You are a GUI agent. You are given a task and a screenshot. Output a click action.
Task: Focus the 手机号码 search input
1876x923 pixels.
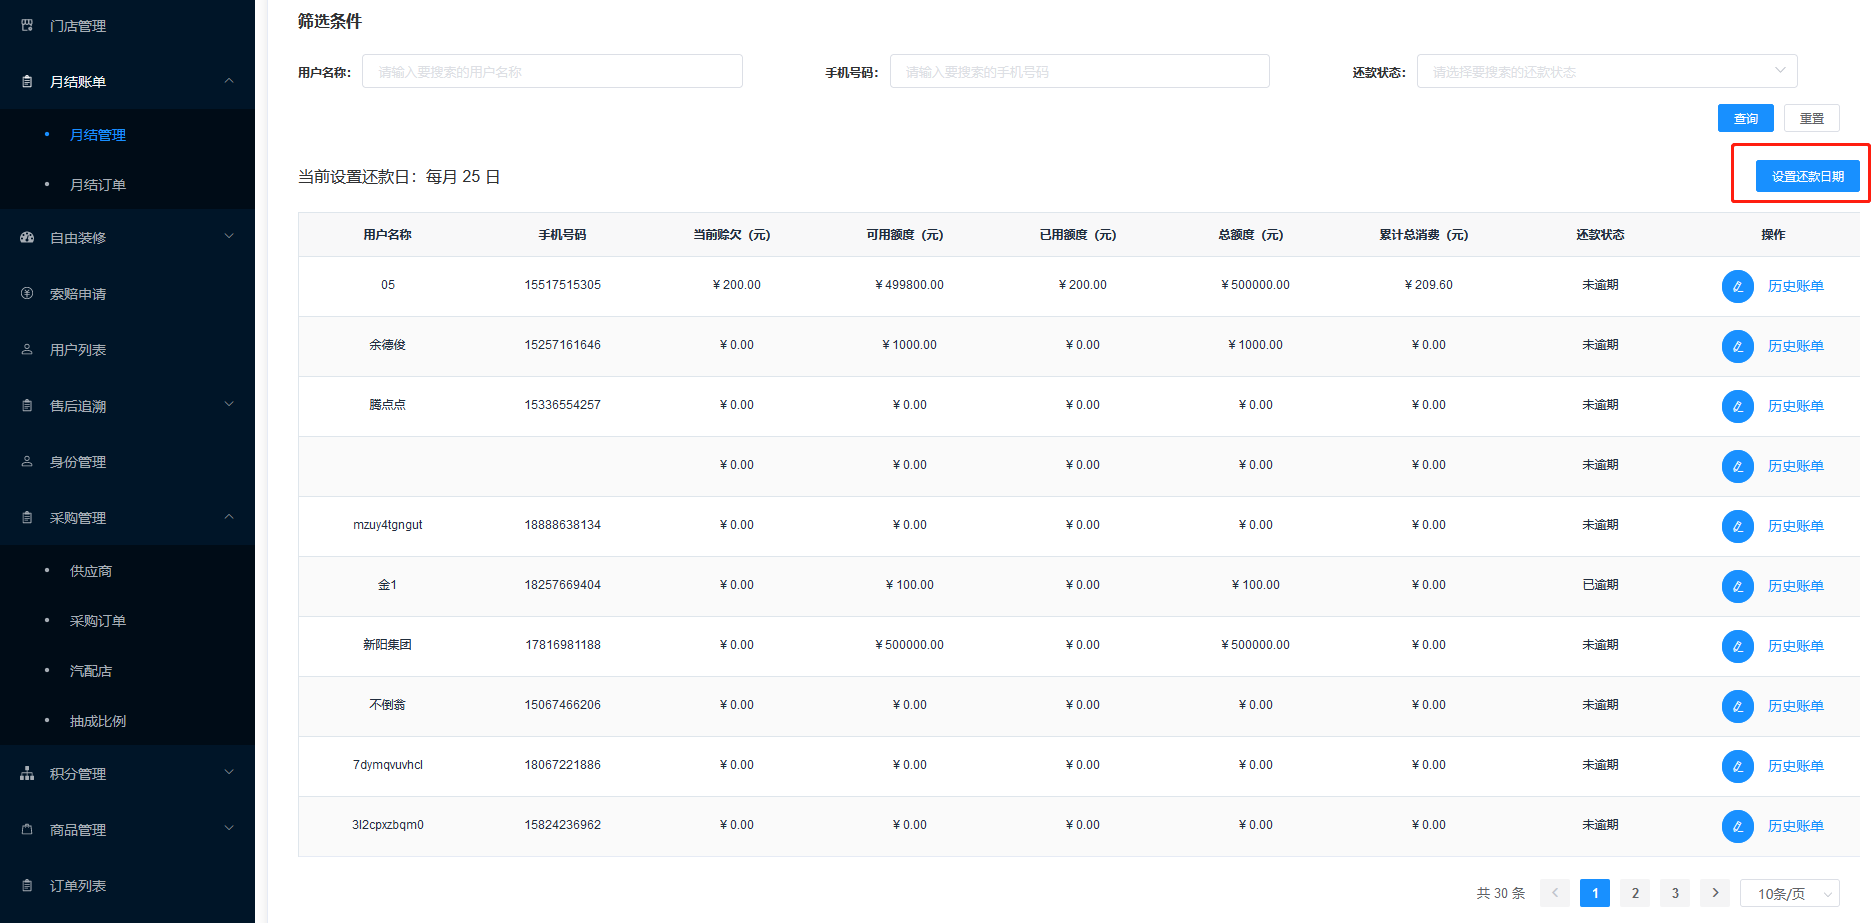pos(1080,71)
